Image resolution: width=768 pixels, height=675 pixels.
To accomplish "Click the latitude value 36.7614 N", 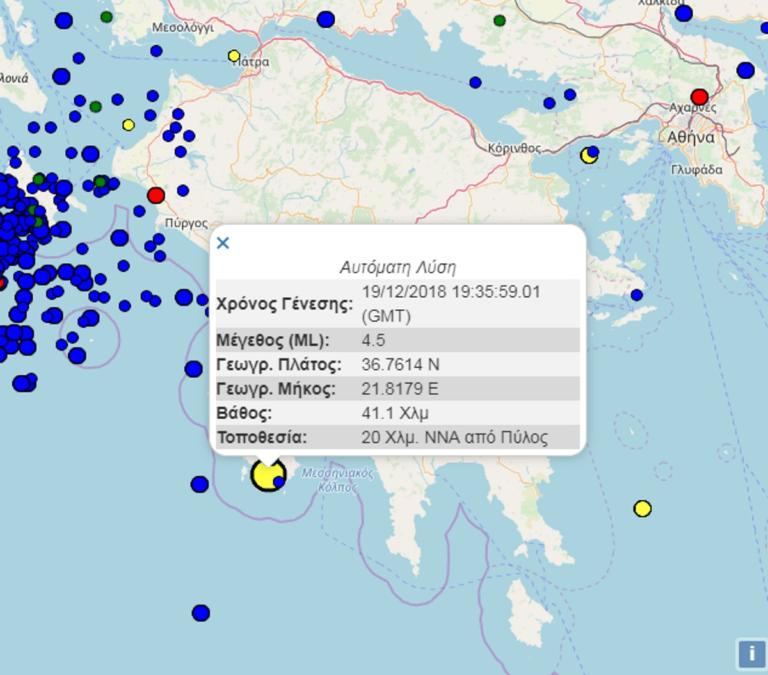I will pyautogui.click(x=401, y=365).
